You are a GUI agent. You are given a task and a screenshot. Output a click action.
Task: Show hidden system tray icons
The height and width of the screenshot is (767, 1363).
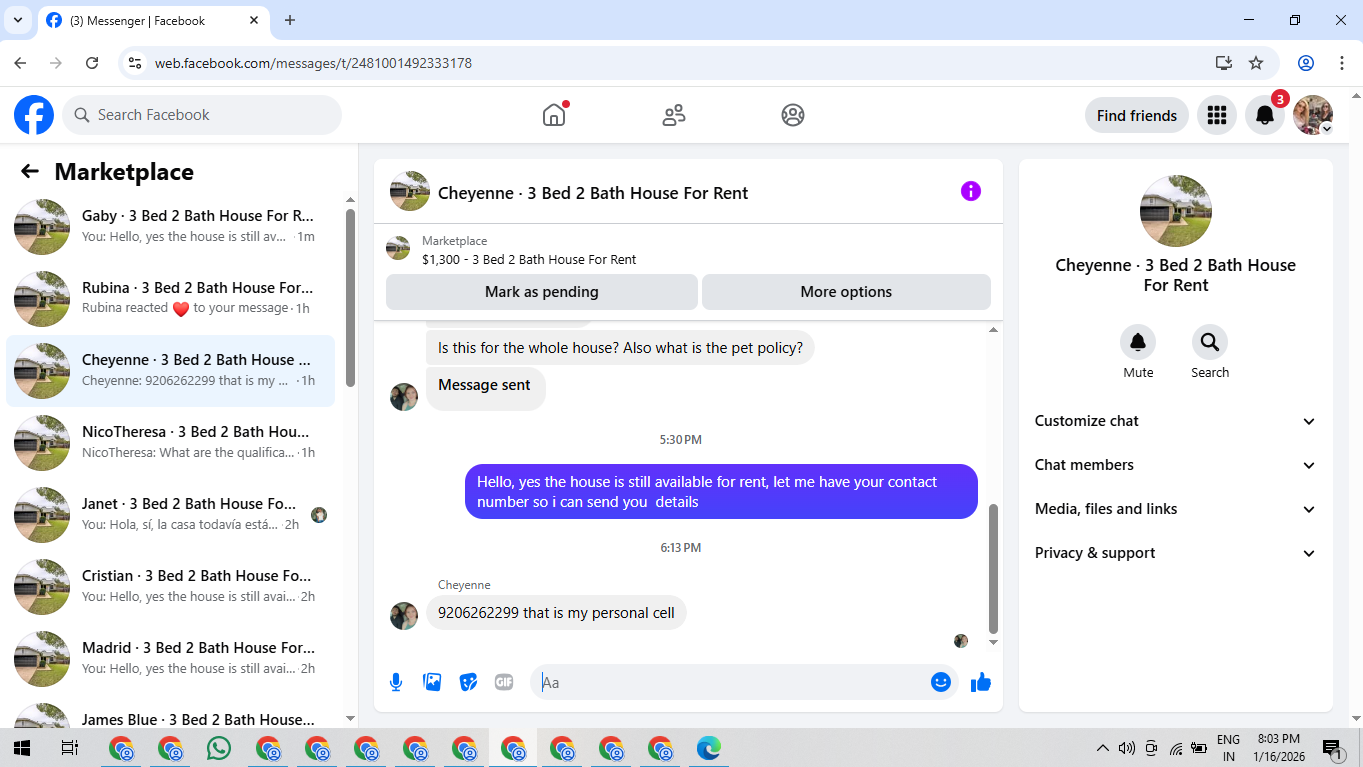(1102, 748)
